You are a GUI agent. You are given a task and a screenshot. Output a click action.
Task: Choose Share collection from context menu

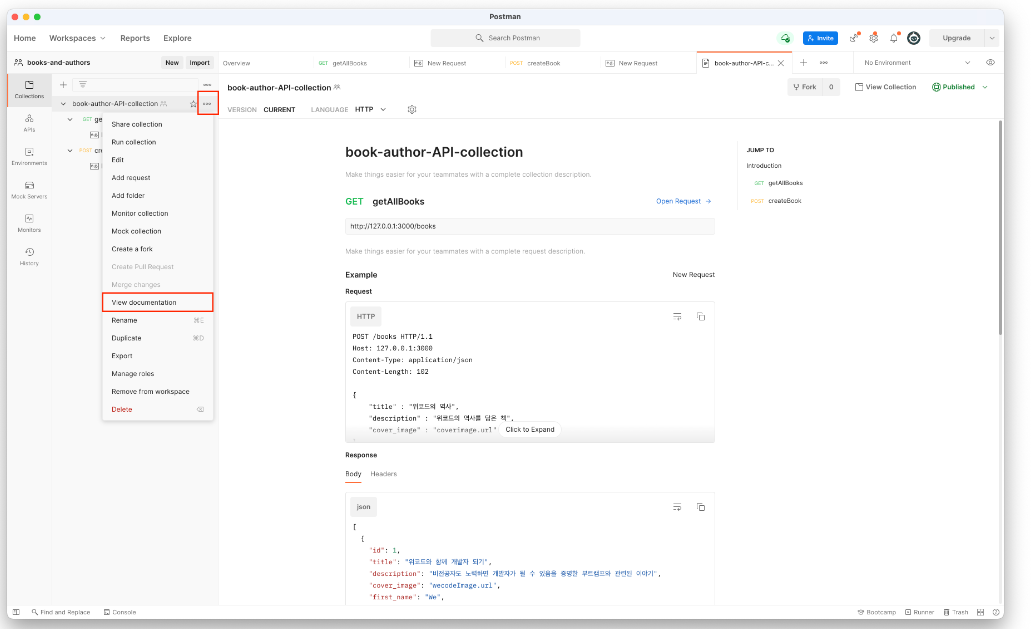(157, 124)
